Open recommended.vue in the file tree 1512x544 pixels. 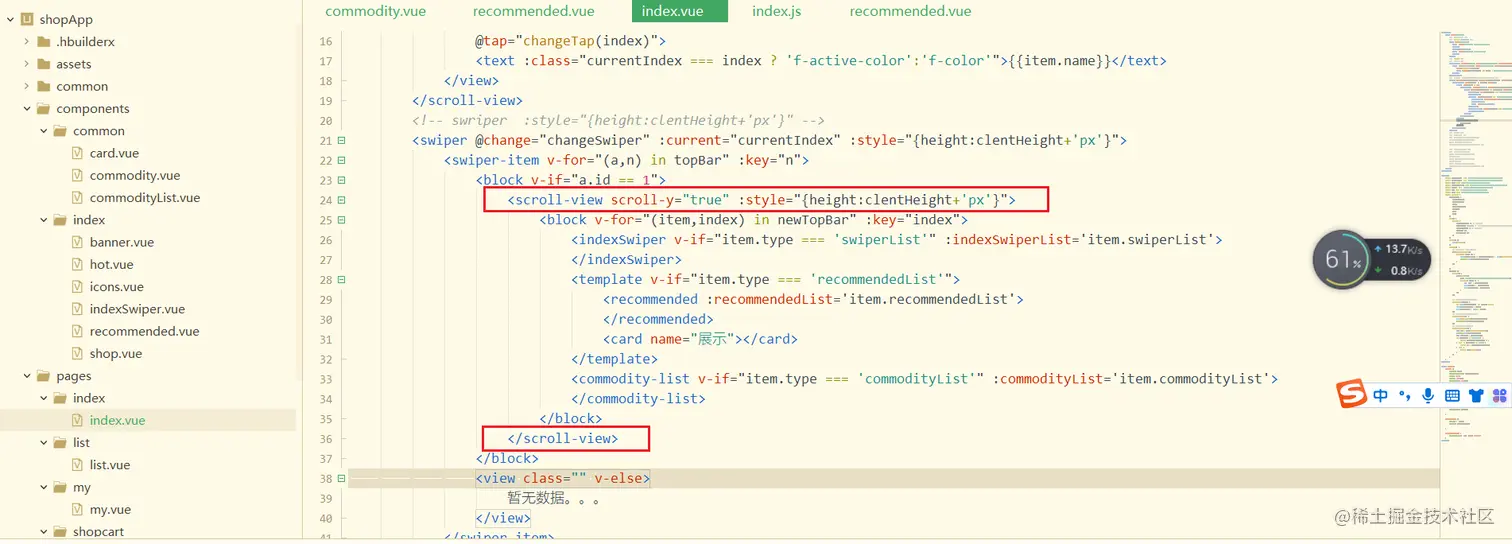pyautogui.click(x=144, y=331)
